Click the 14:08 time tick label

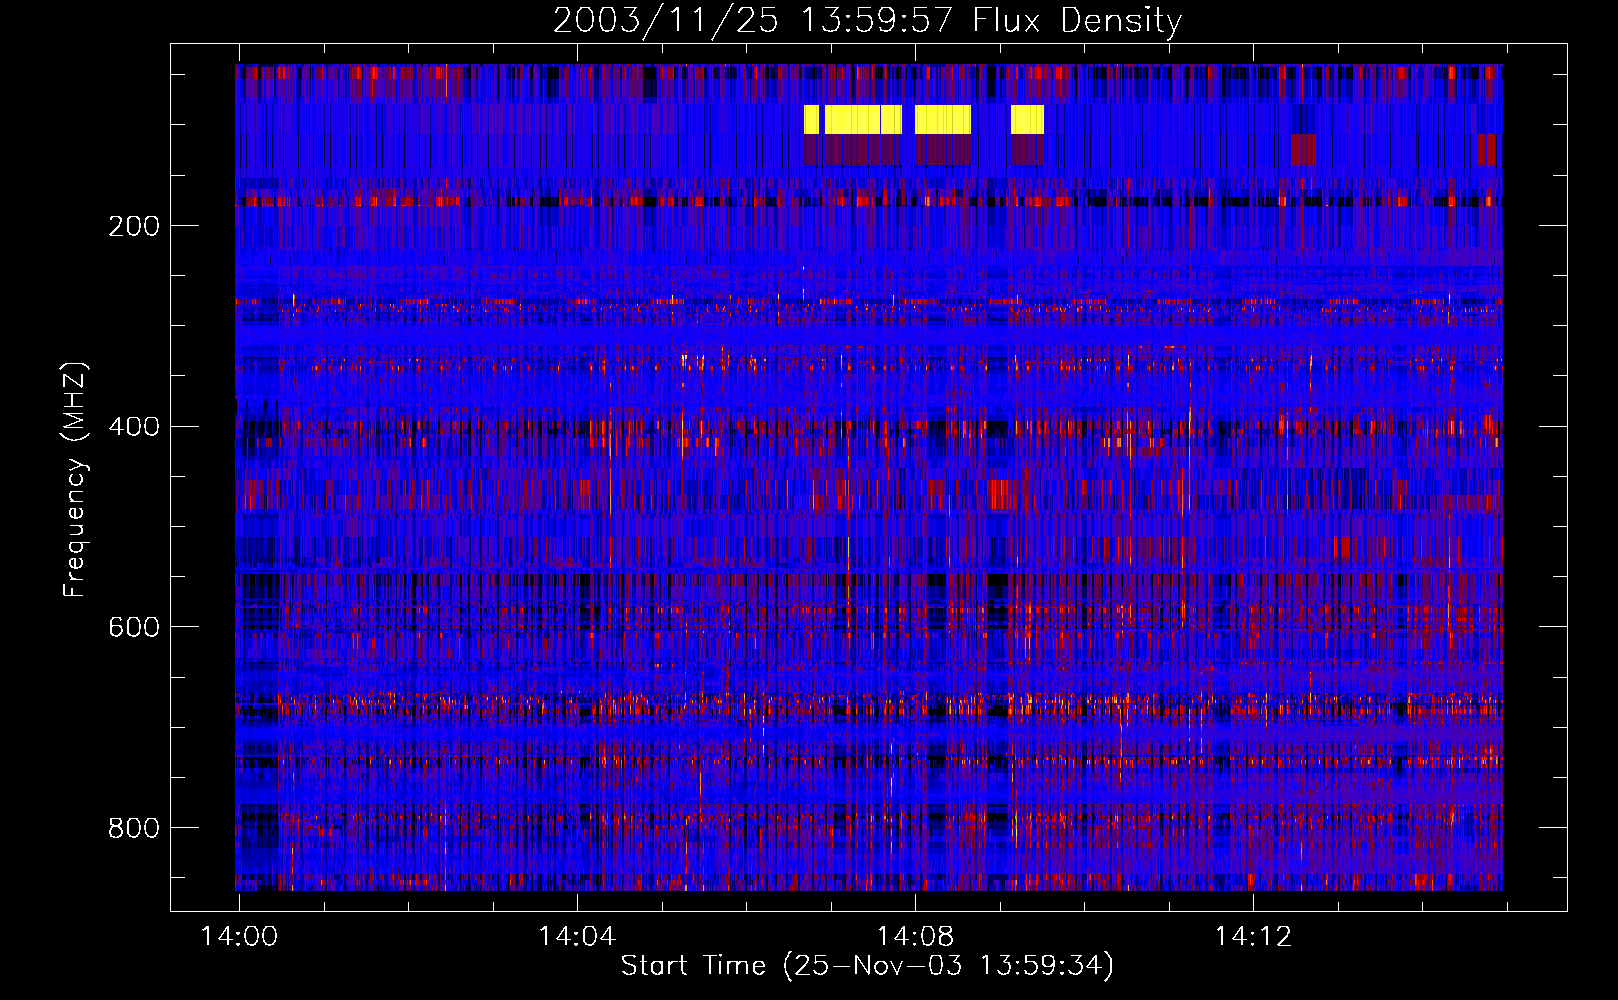[x=915, y=936]
